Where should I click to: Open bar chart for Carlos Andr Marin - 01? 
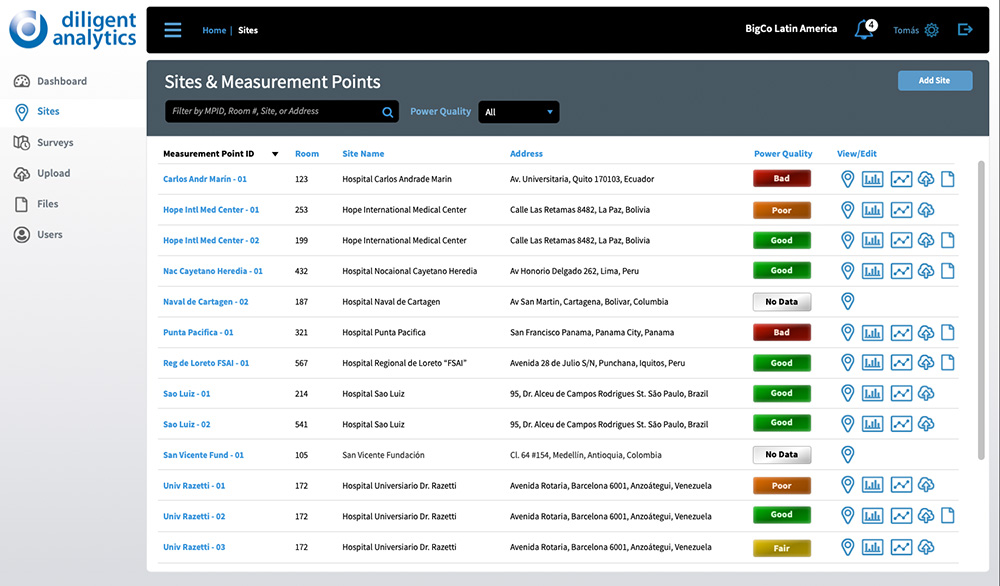pyautogui.click(x=872, y=179)
